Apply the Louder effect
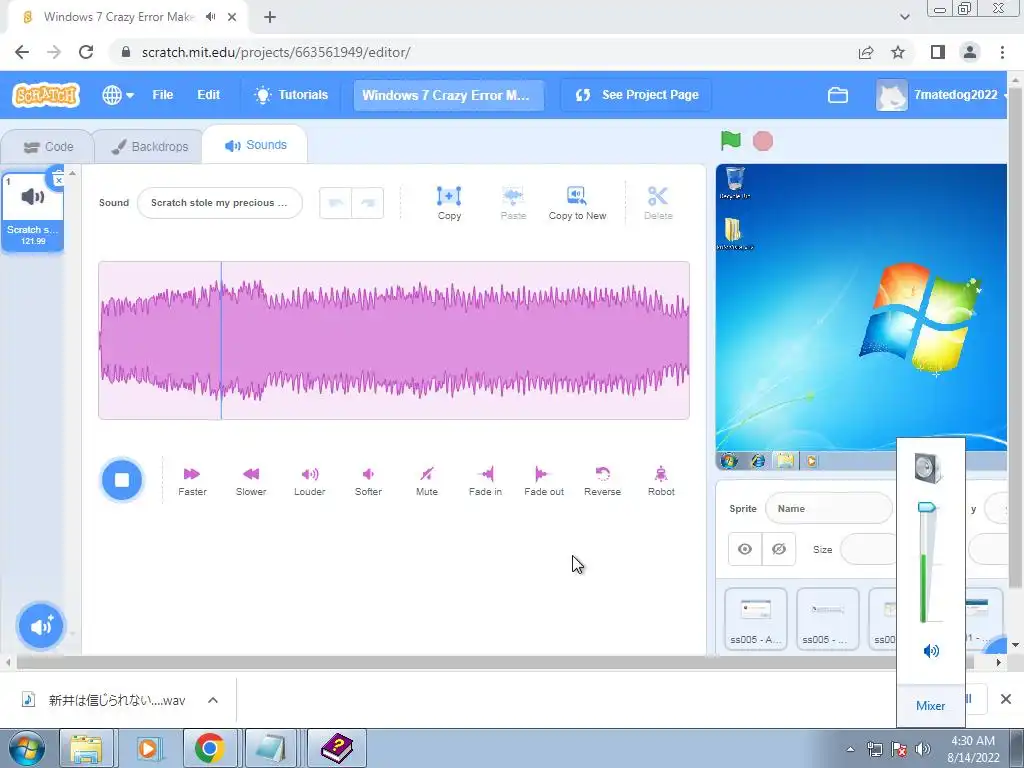The width and height of the screenshot is (1024, 768). [310, 481]
